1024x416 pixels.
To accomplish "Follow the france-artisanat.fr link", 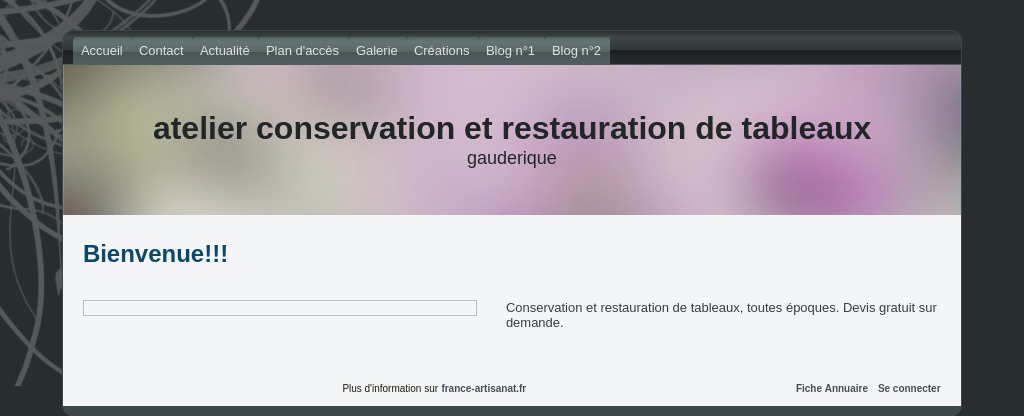I will (x=484, y=389).
